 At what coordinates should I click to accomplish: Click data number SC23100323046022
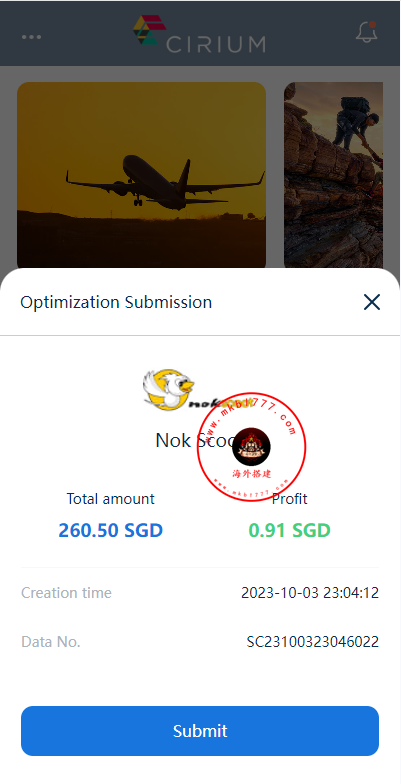(312, 642)
